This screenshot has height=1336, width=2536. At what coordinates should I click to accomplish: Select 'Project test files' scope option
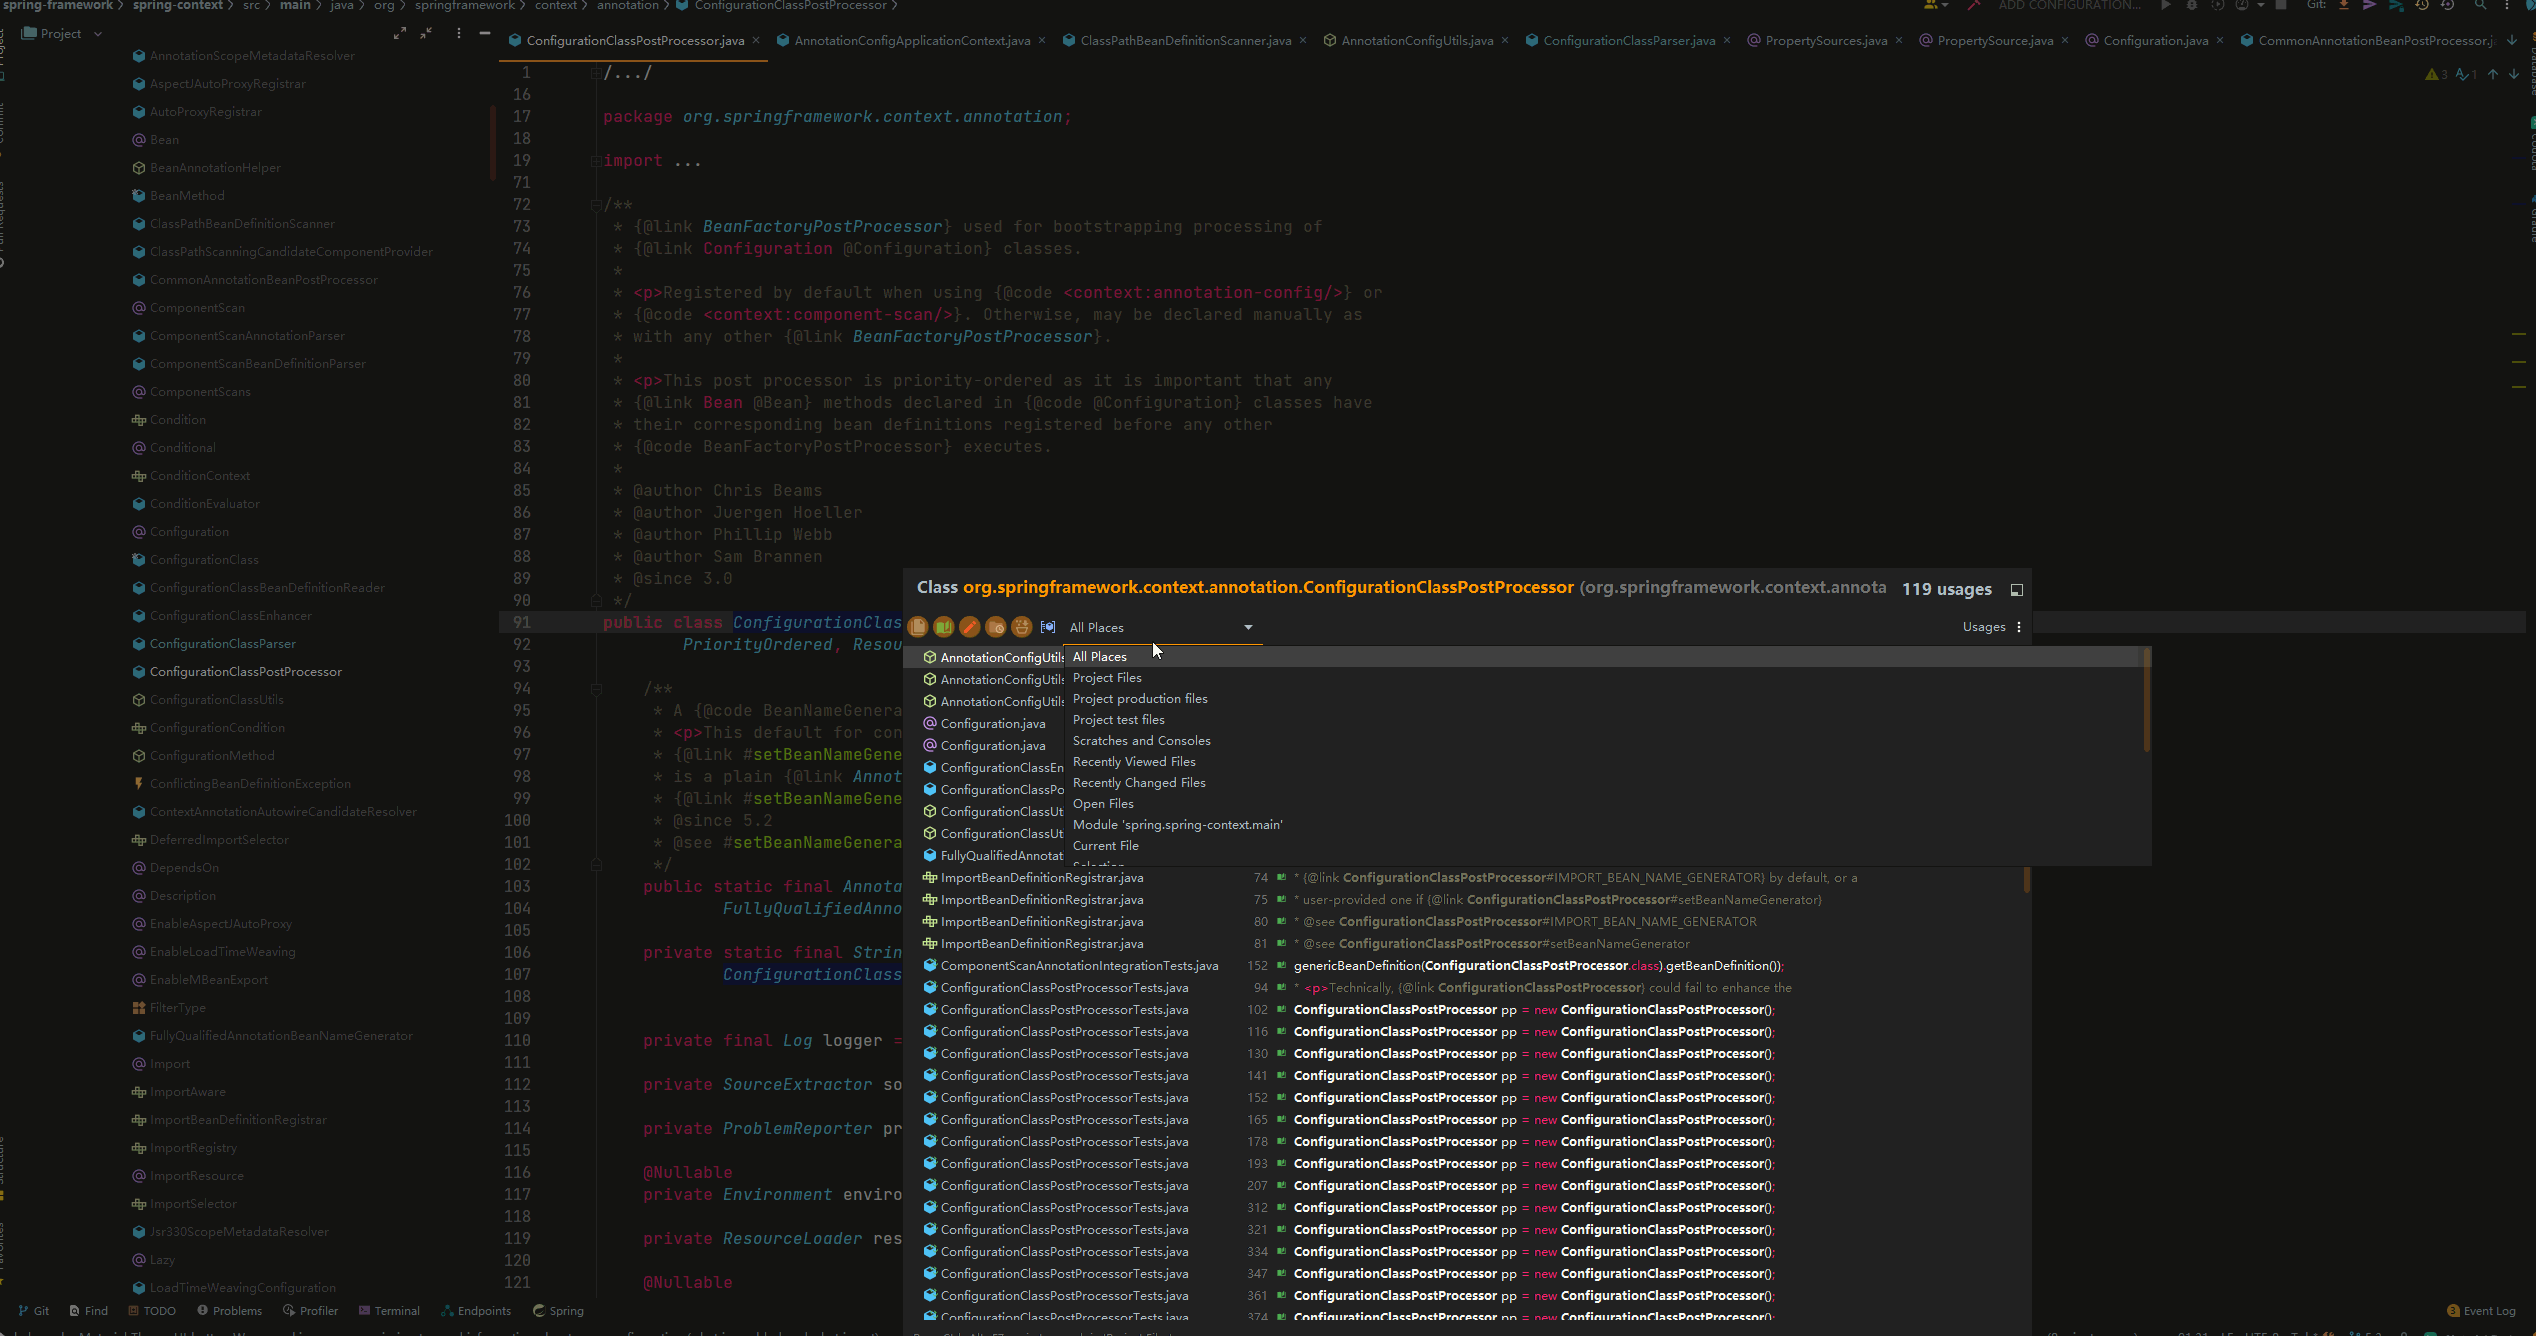1118,720
